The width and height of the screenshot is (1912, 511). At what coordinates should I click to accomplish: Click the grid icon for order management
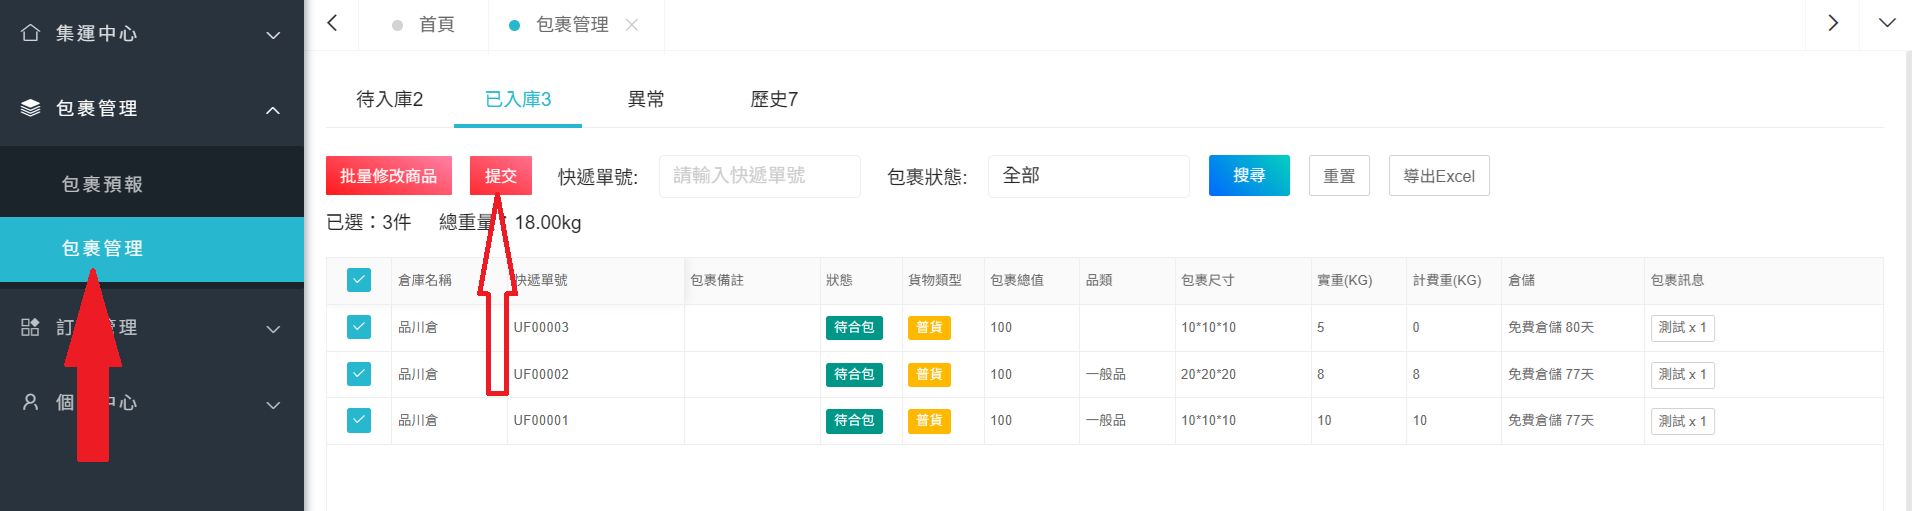pyautogui.click(x=30, y=327)
